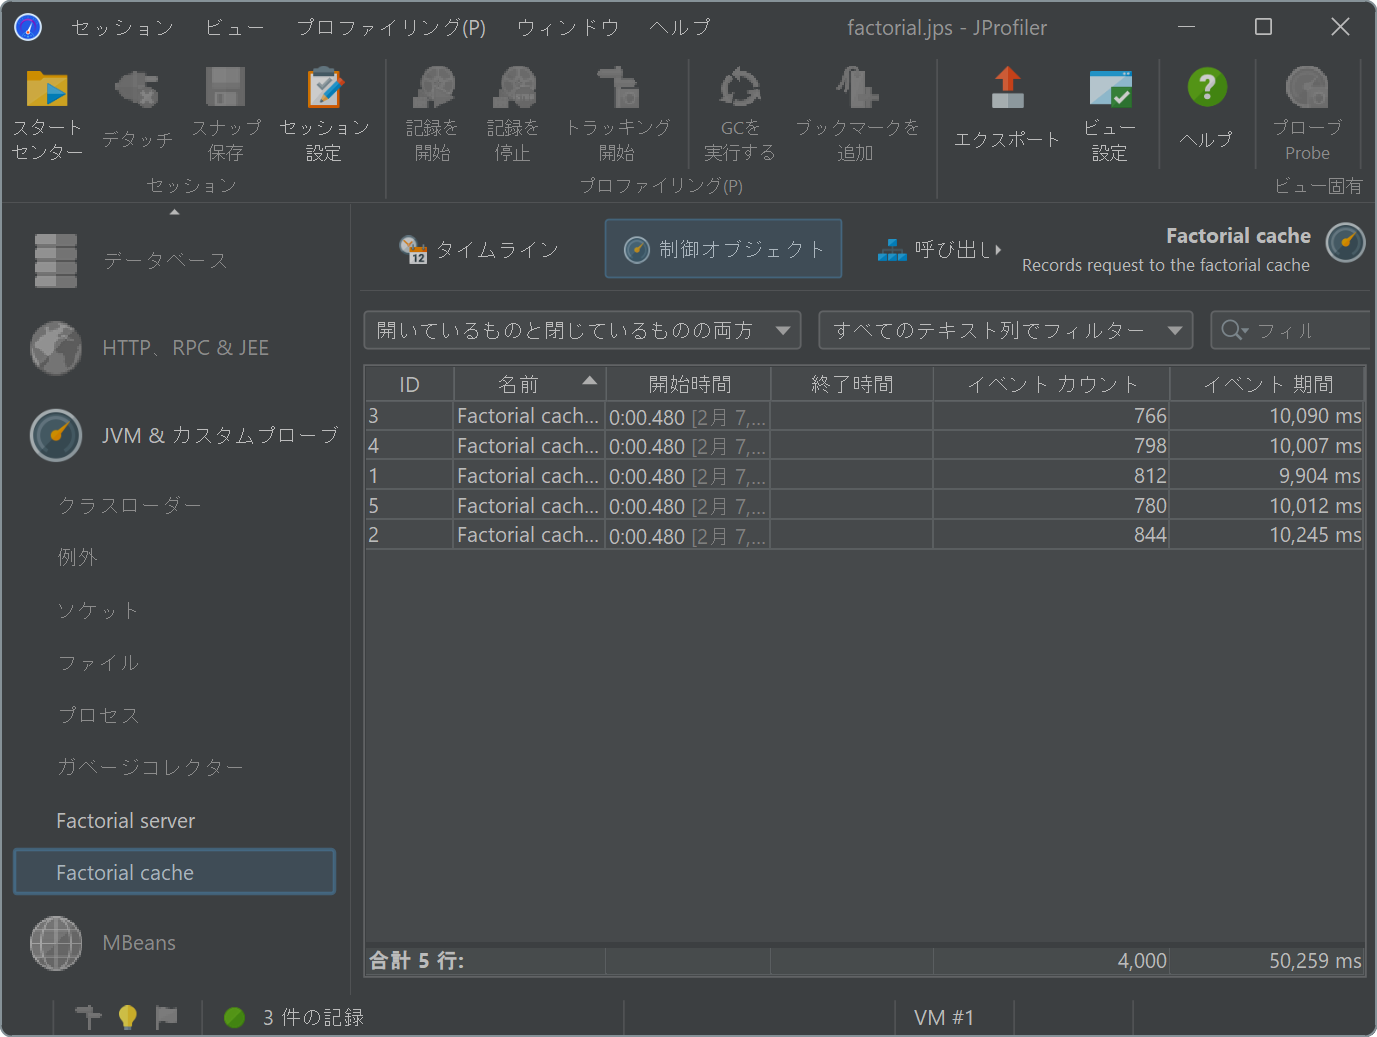Sort table by イベント カウント column header
This screenshot has height=1037, width=1377.
pyautogui.click(x=1052, y=384)
